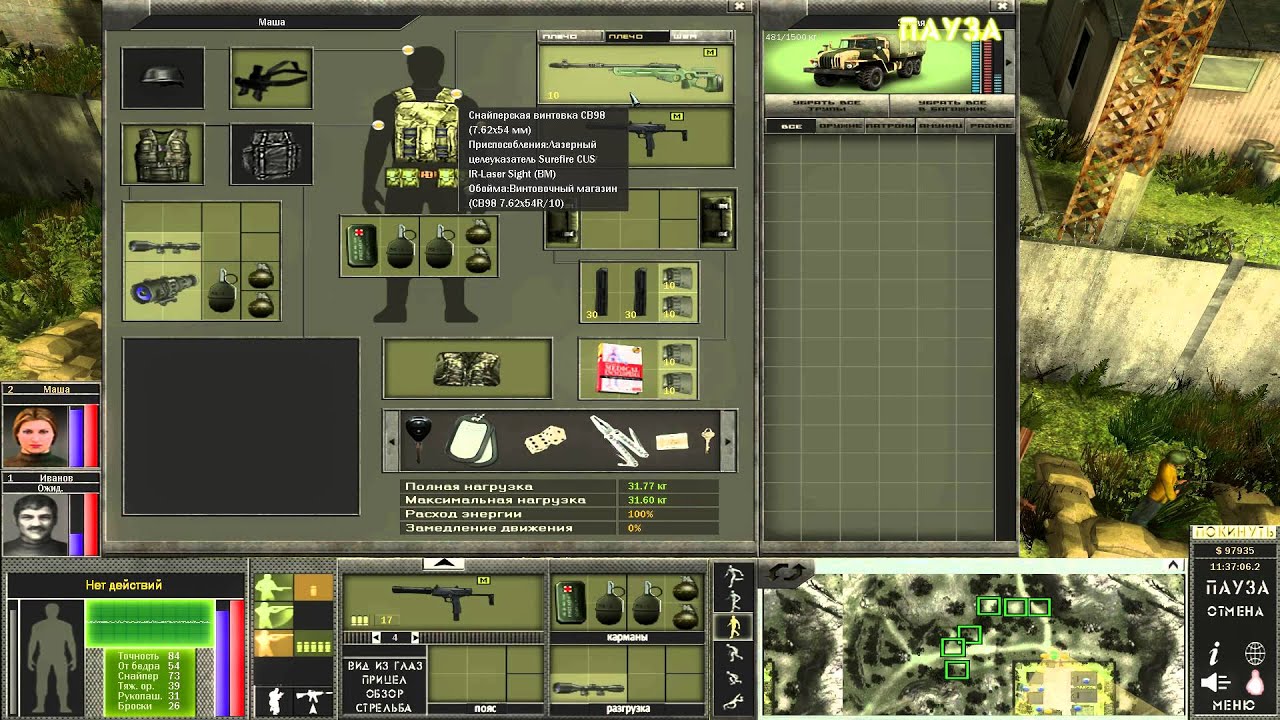
Task: Pick up the rifle scope in the backpack grid
Action: pyautogui.click(x=163, y=246)
